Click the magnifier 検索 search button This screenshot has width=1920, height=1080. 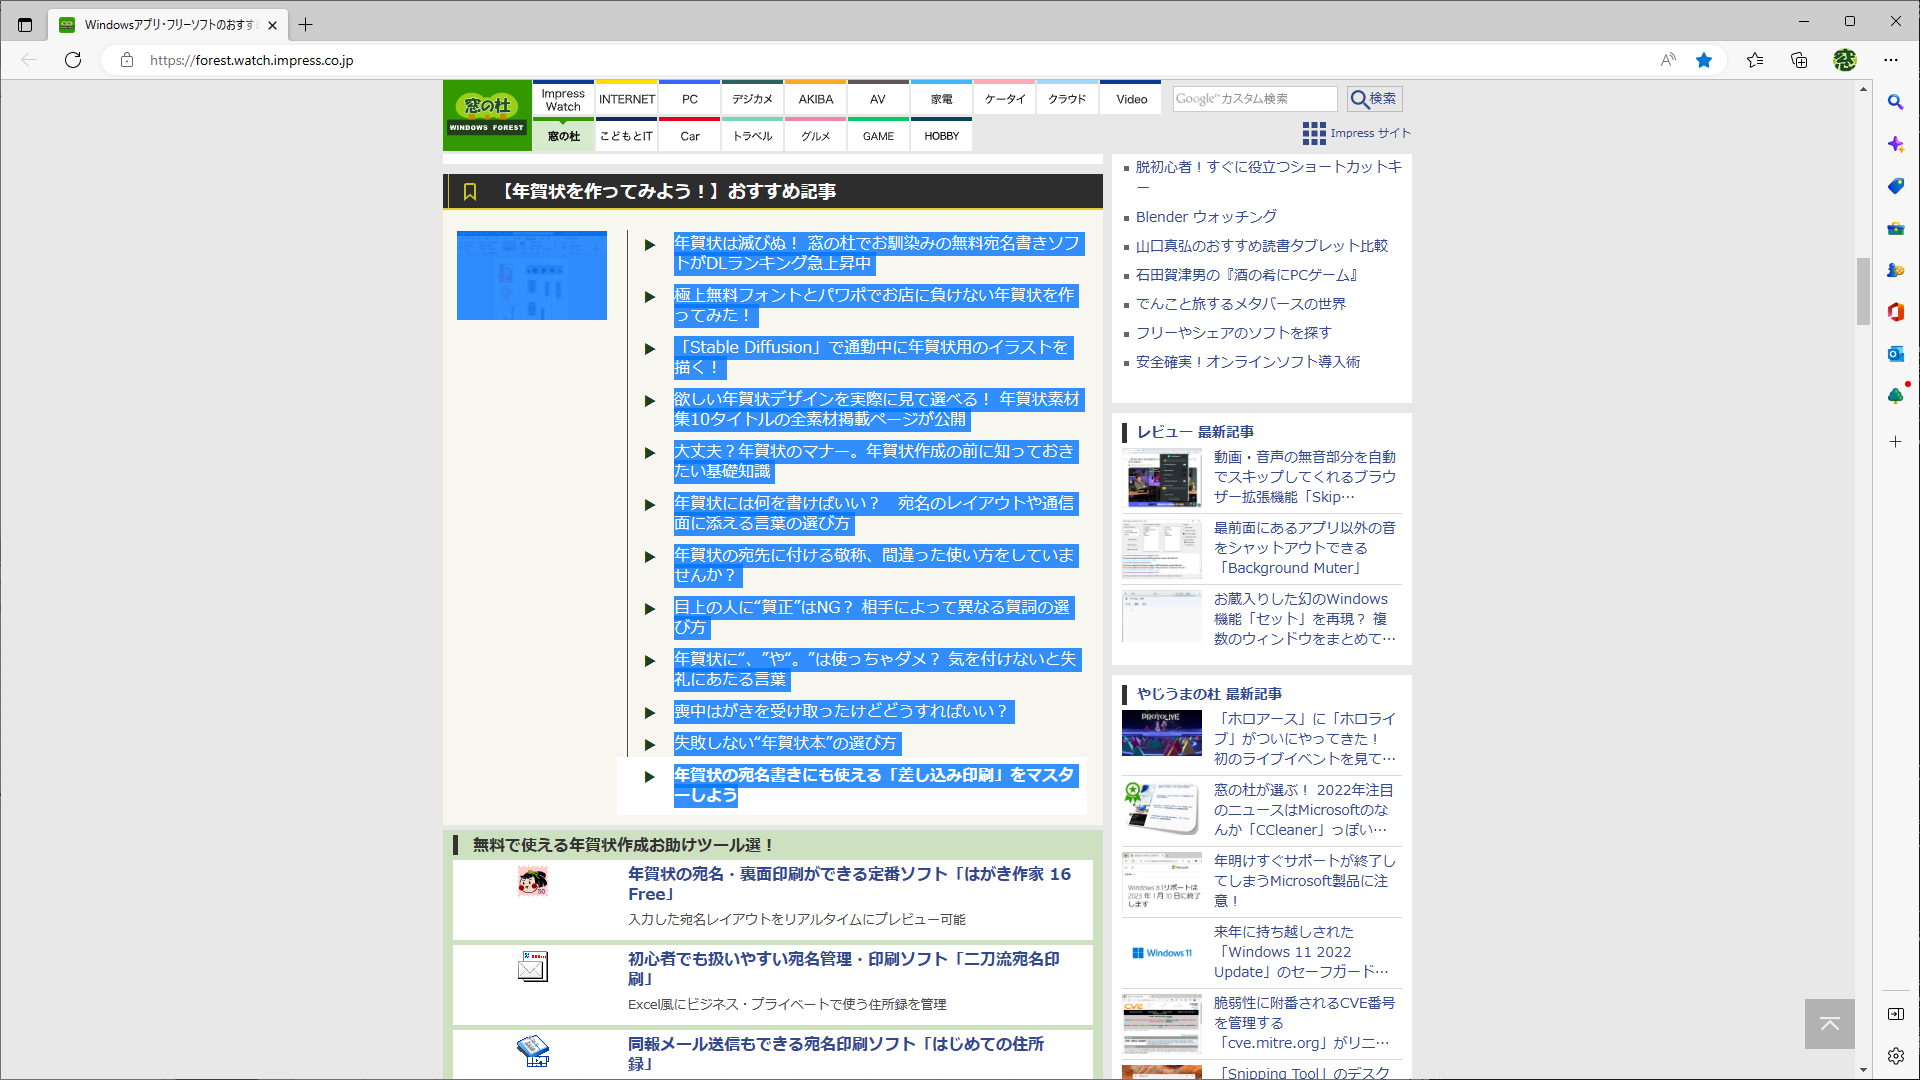pos(1374,98)
